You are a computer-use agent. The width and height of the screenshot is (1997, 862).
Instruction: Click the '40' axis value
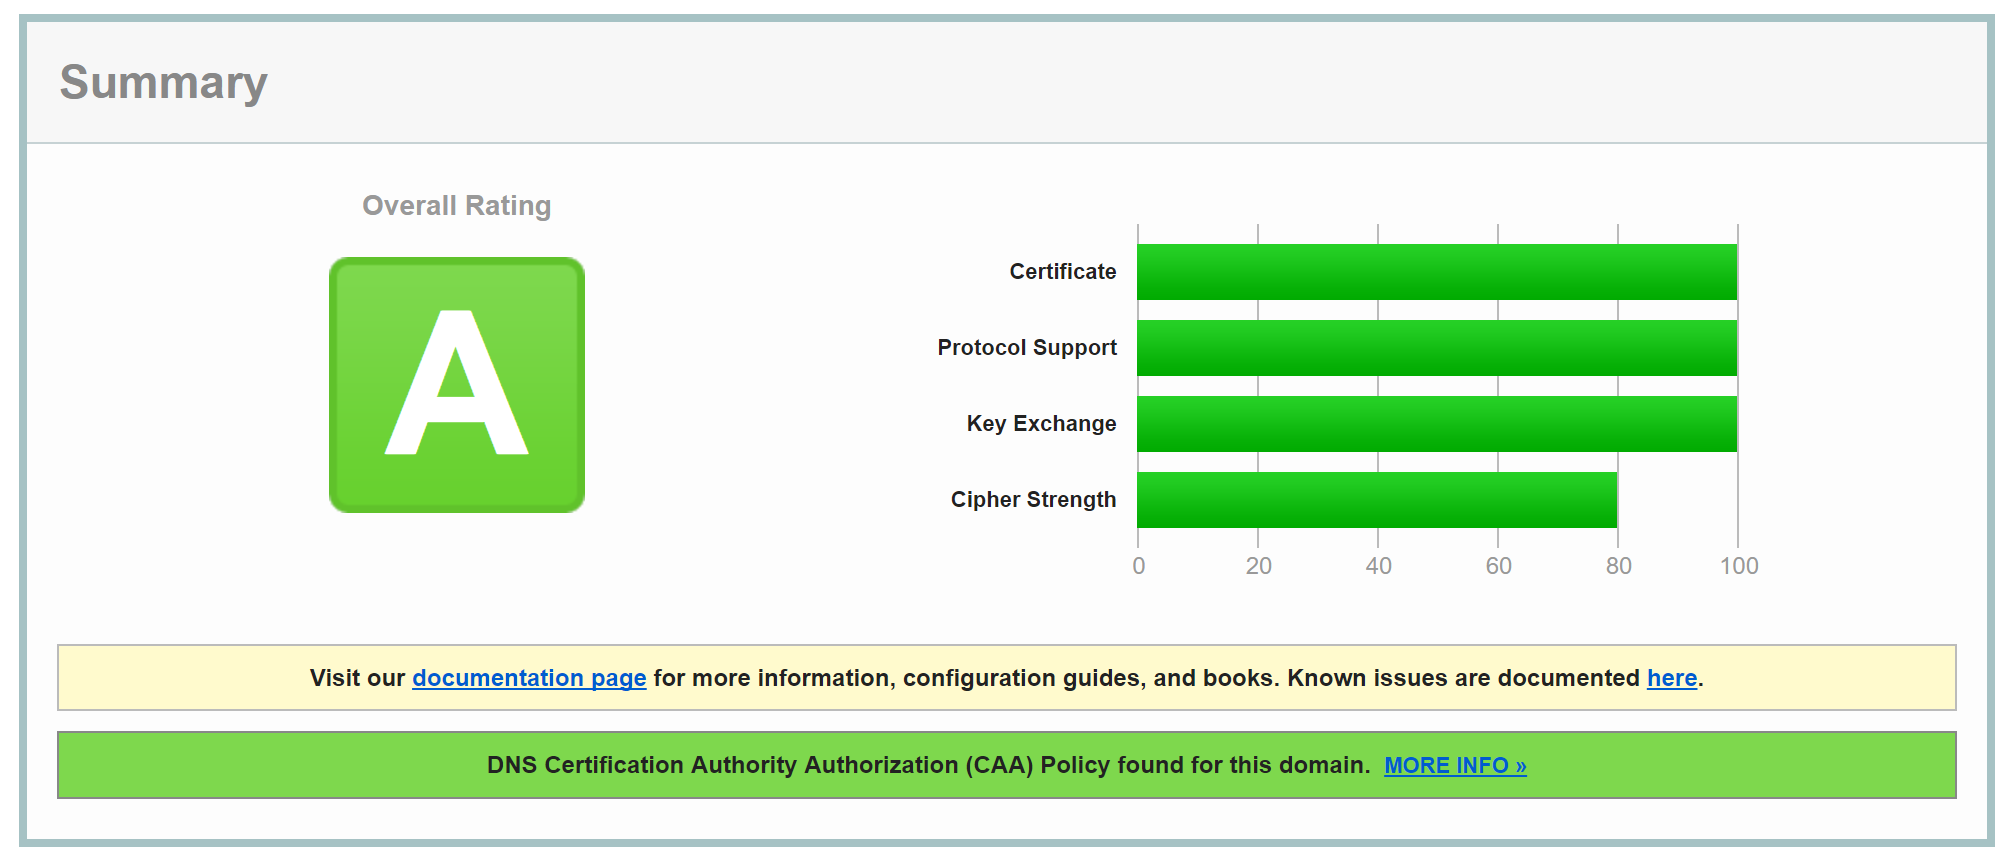coord(1379,566)
